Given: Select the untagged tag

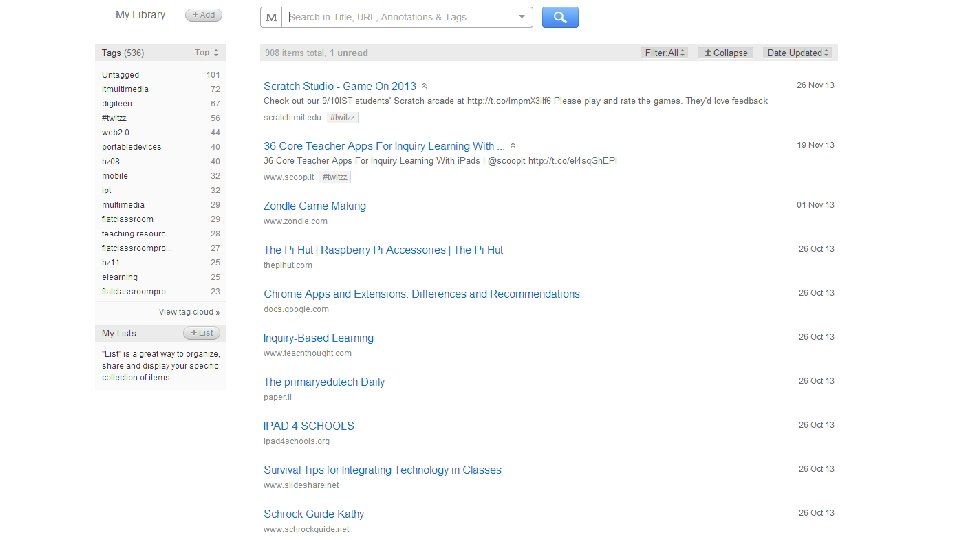Looking at the screenshot, I should (x=121, y=75).
